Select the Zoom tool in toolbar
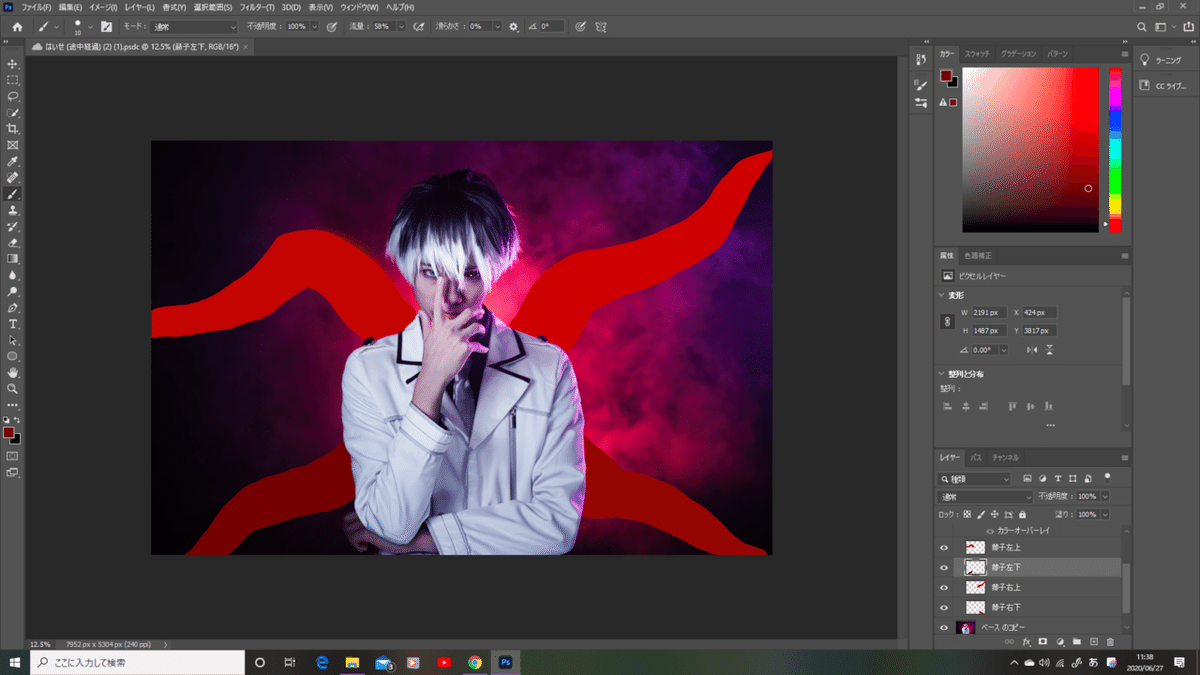This screenshot has height=675, width=1200. (x=13, y=388)
